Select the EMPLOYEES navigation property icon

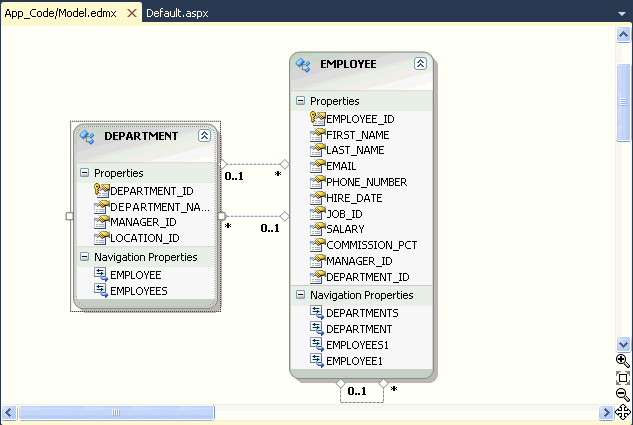(101, 290)
